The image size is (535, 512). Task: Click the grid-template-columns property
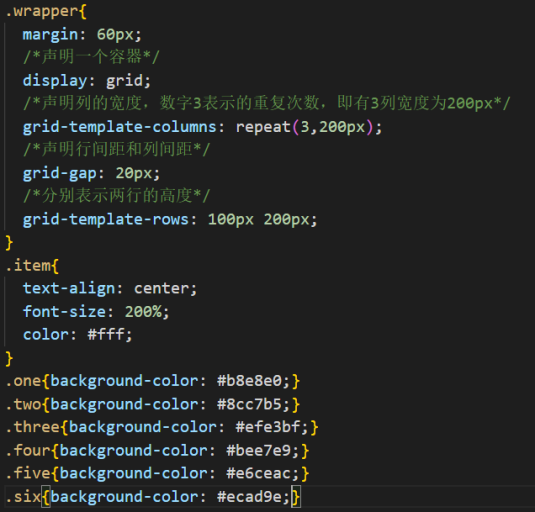coord(119,128)
